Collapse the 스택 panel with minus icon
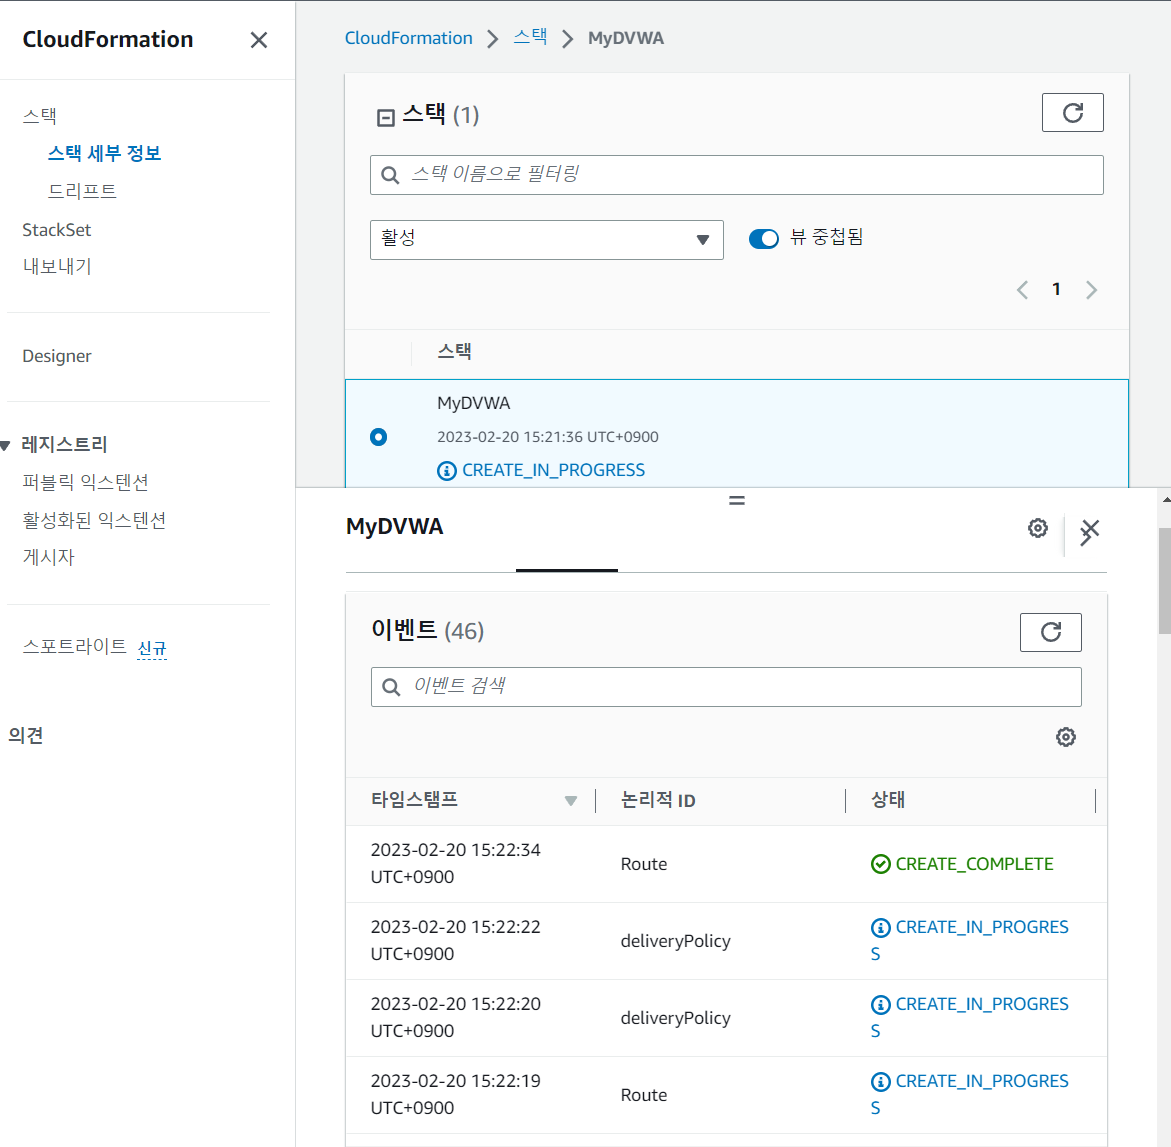 tap(385, 117)
